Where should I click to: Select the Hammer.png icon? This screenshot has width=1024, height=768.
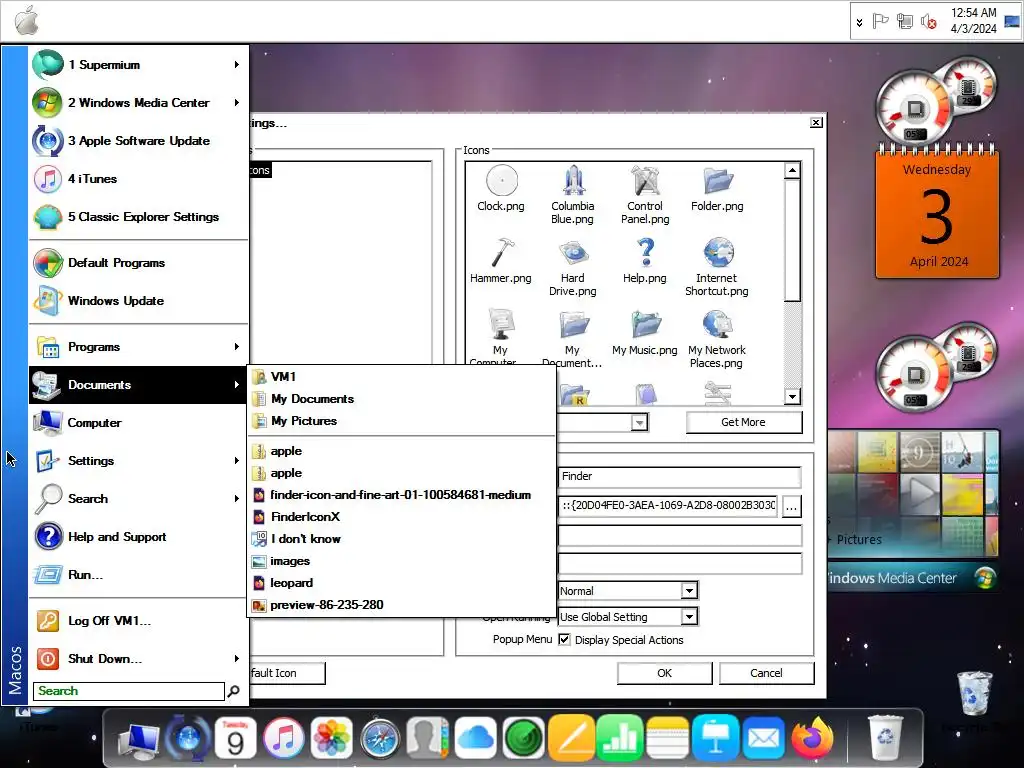pos(501,260)
